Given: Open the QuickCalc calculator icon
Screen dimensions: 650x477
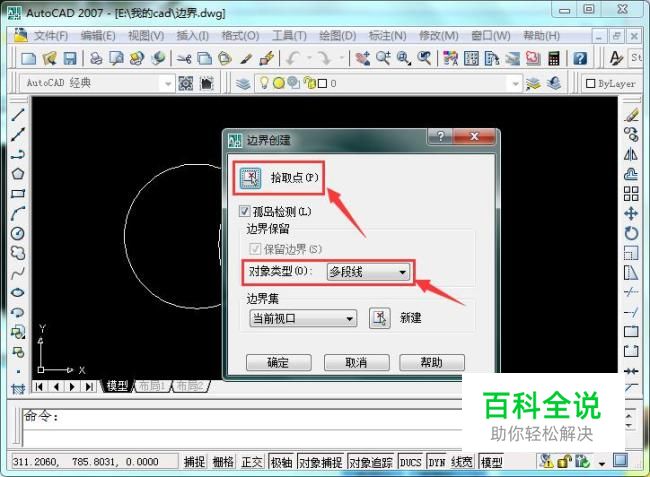Looking at the screenshot, I should click(x=553, y=58).
